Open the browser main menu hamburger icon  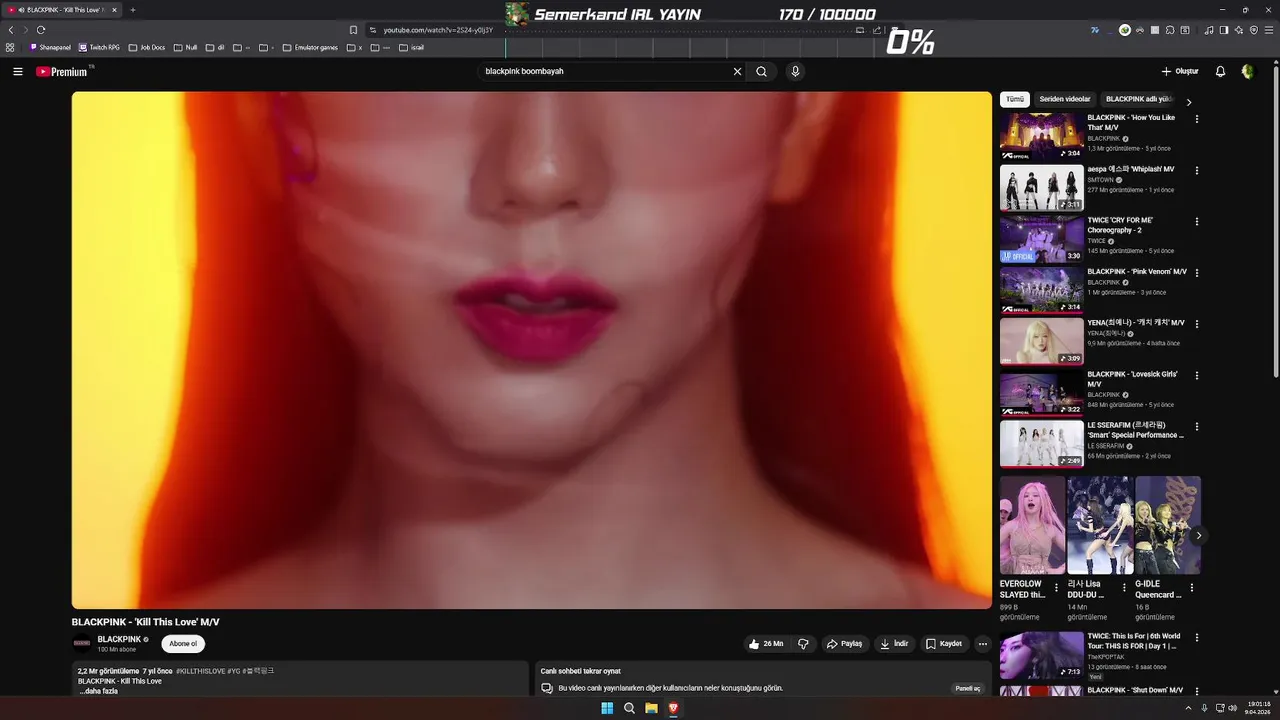click(x=1269, y=30)
